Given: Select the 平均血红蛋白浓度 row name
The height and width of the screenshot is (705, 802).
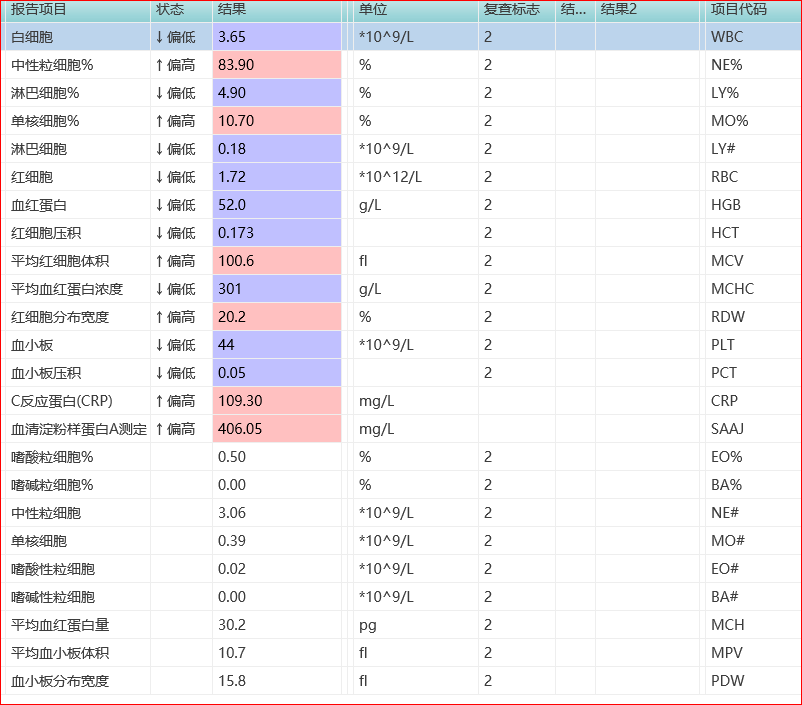Looking at the screenshot, I should (67, 289).
